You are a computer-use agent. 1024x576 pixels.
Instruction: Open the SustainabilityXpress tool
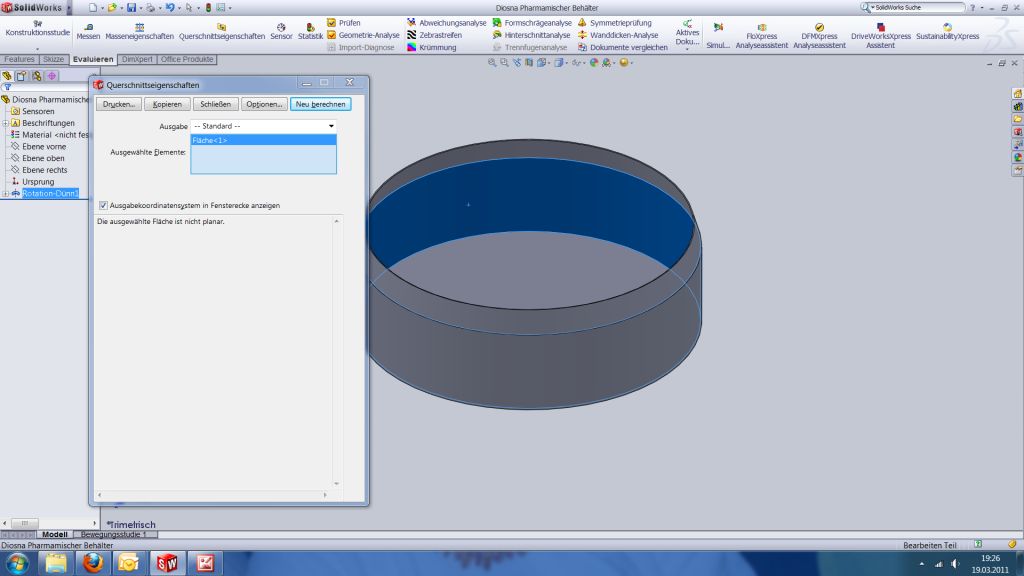tap(947, 35)
